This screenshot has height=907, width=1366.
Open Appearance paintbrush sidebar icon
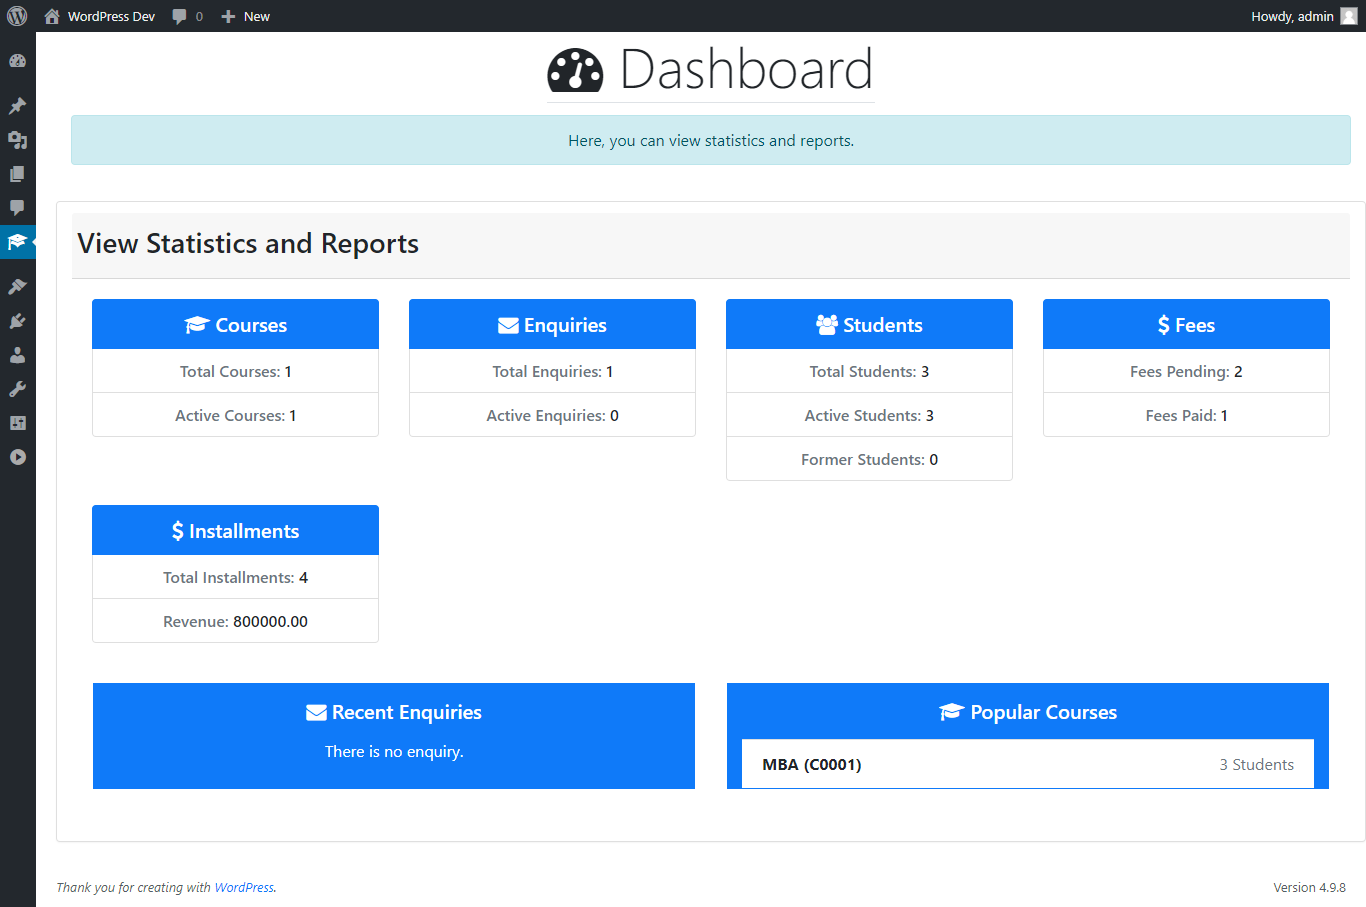17,287
